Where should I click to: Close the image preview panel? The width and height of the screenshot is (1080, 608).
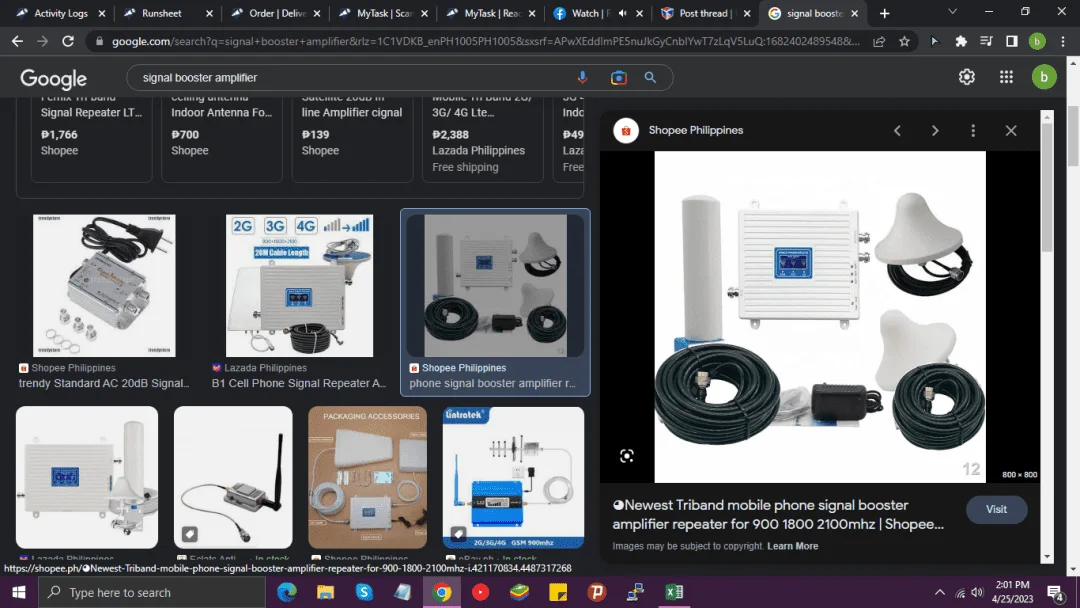click(x=1010, y=130)
